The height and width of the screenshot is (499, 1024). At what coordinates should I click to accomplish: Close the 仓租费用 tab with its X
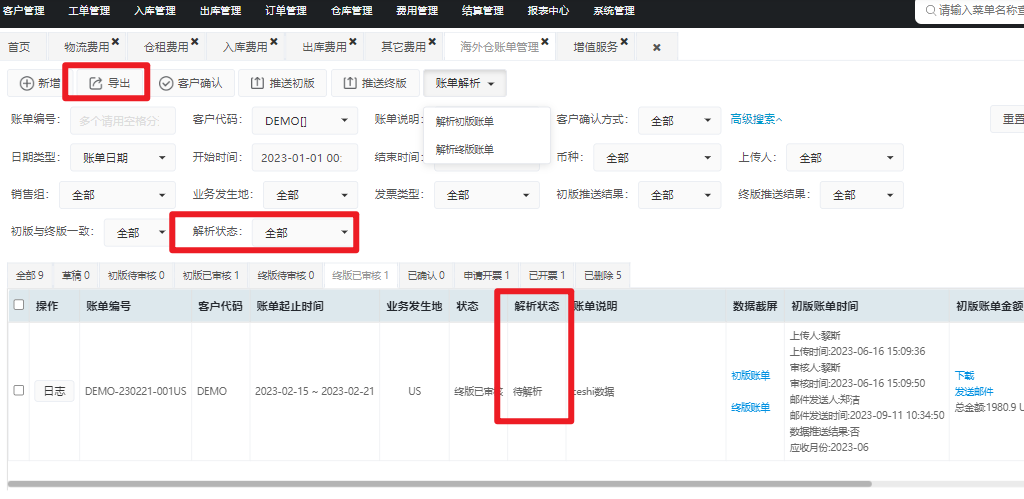tap(195, 42)
